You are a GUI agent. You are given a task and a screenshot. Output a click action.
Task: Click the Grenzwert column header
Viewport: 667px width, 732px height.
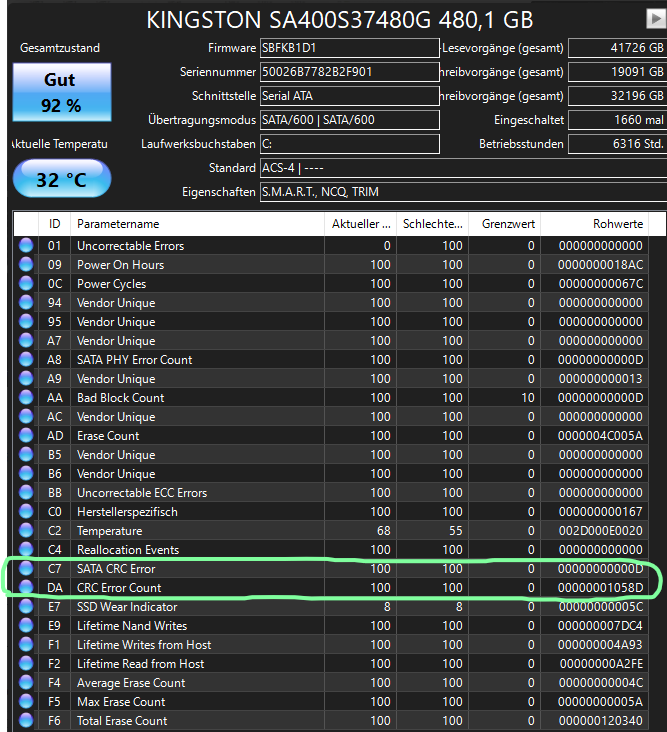pyautogui.click(x=505, y=224)
